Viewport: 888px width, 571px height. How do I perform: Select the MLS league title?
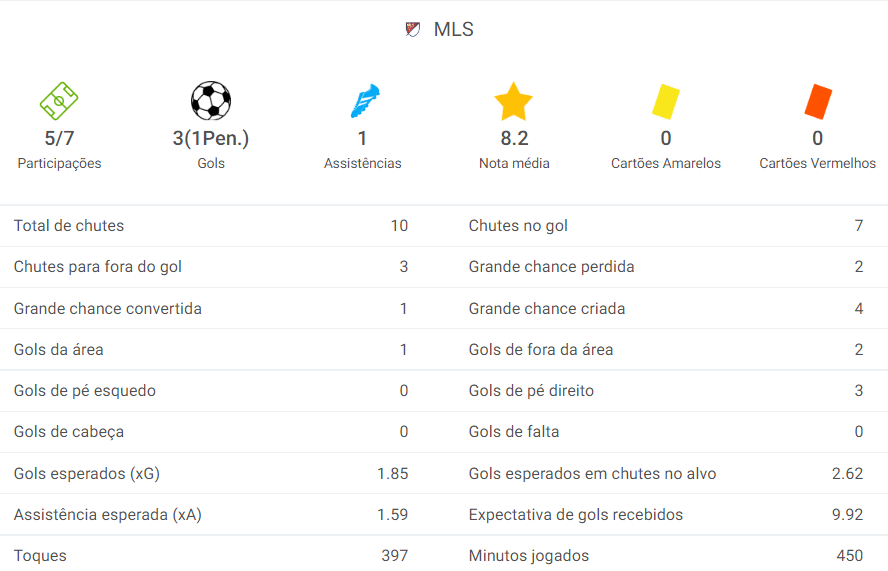coord(453,30)
